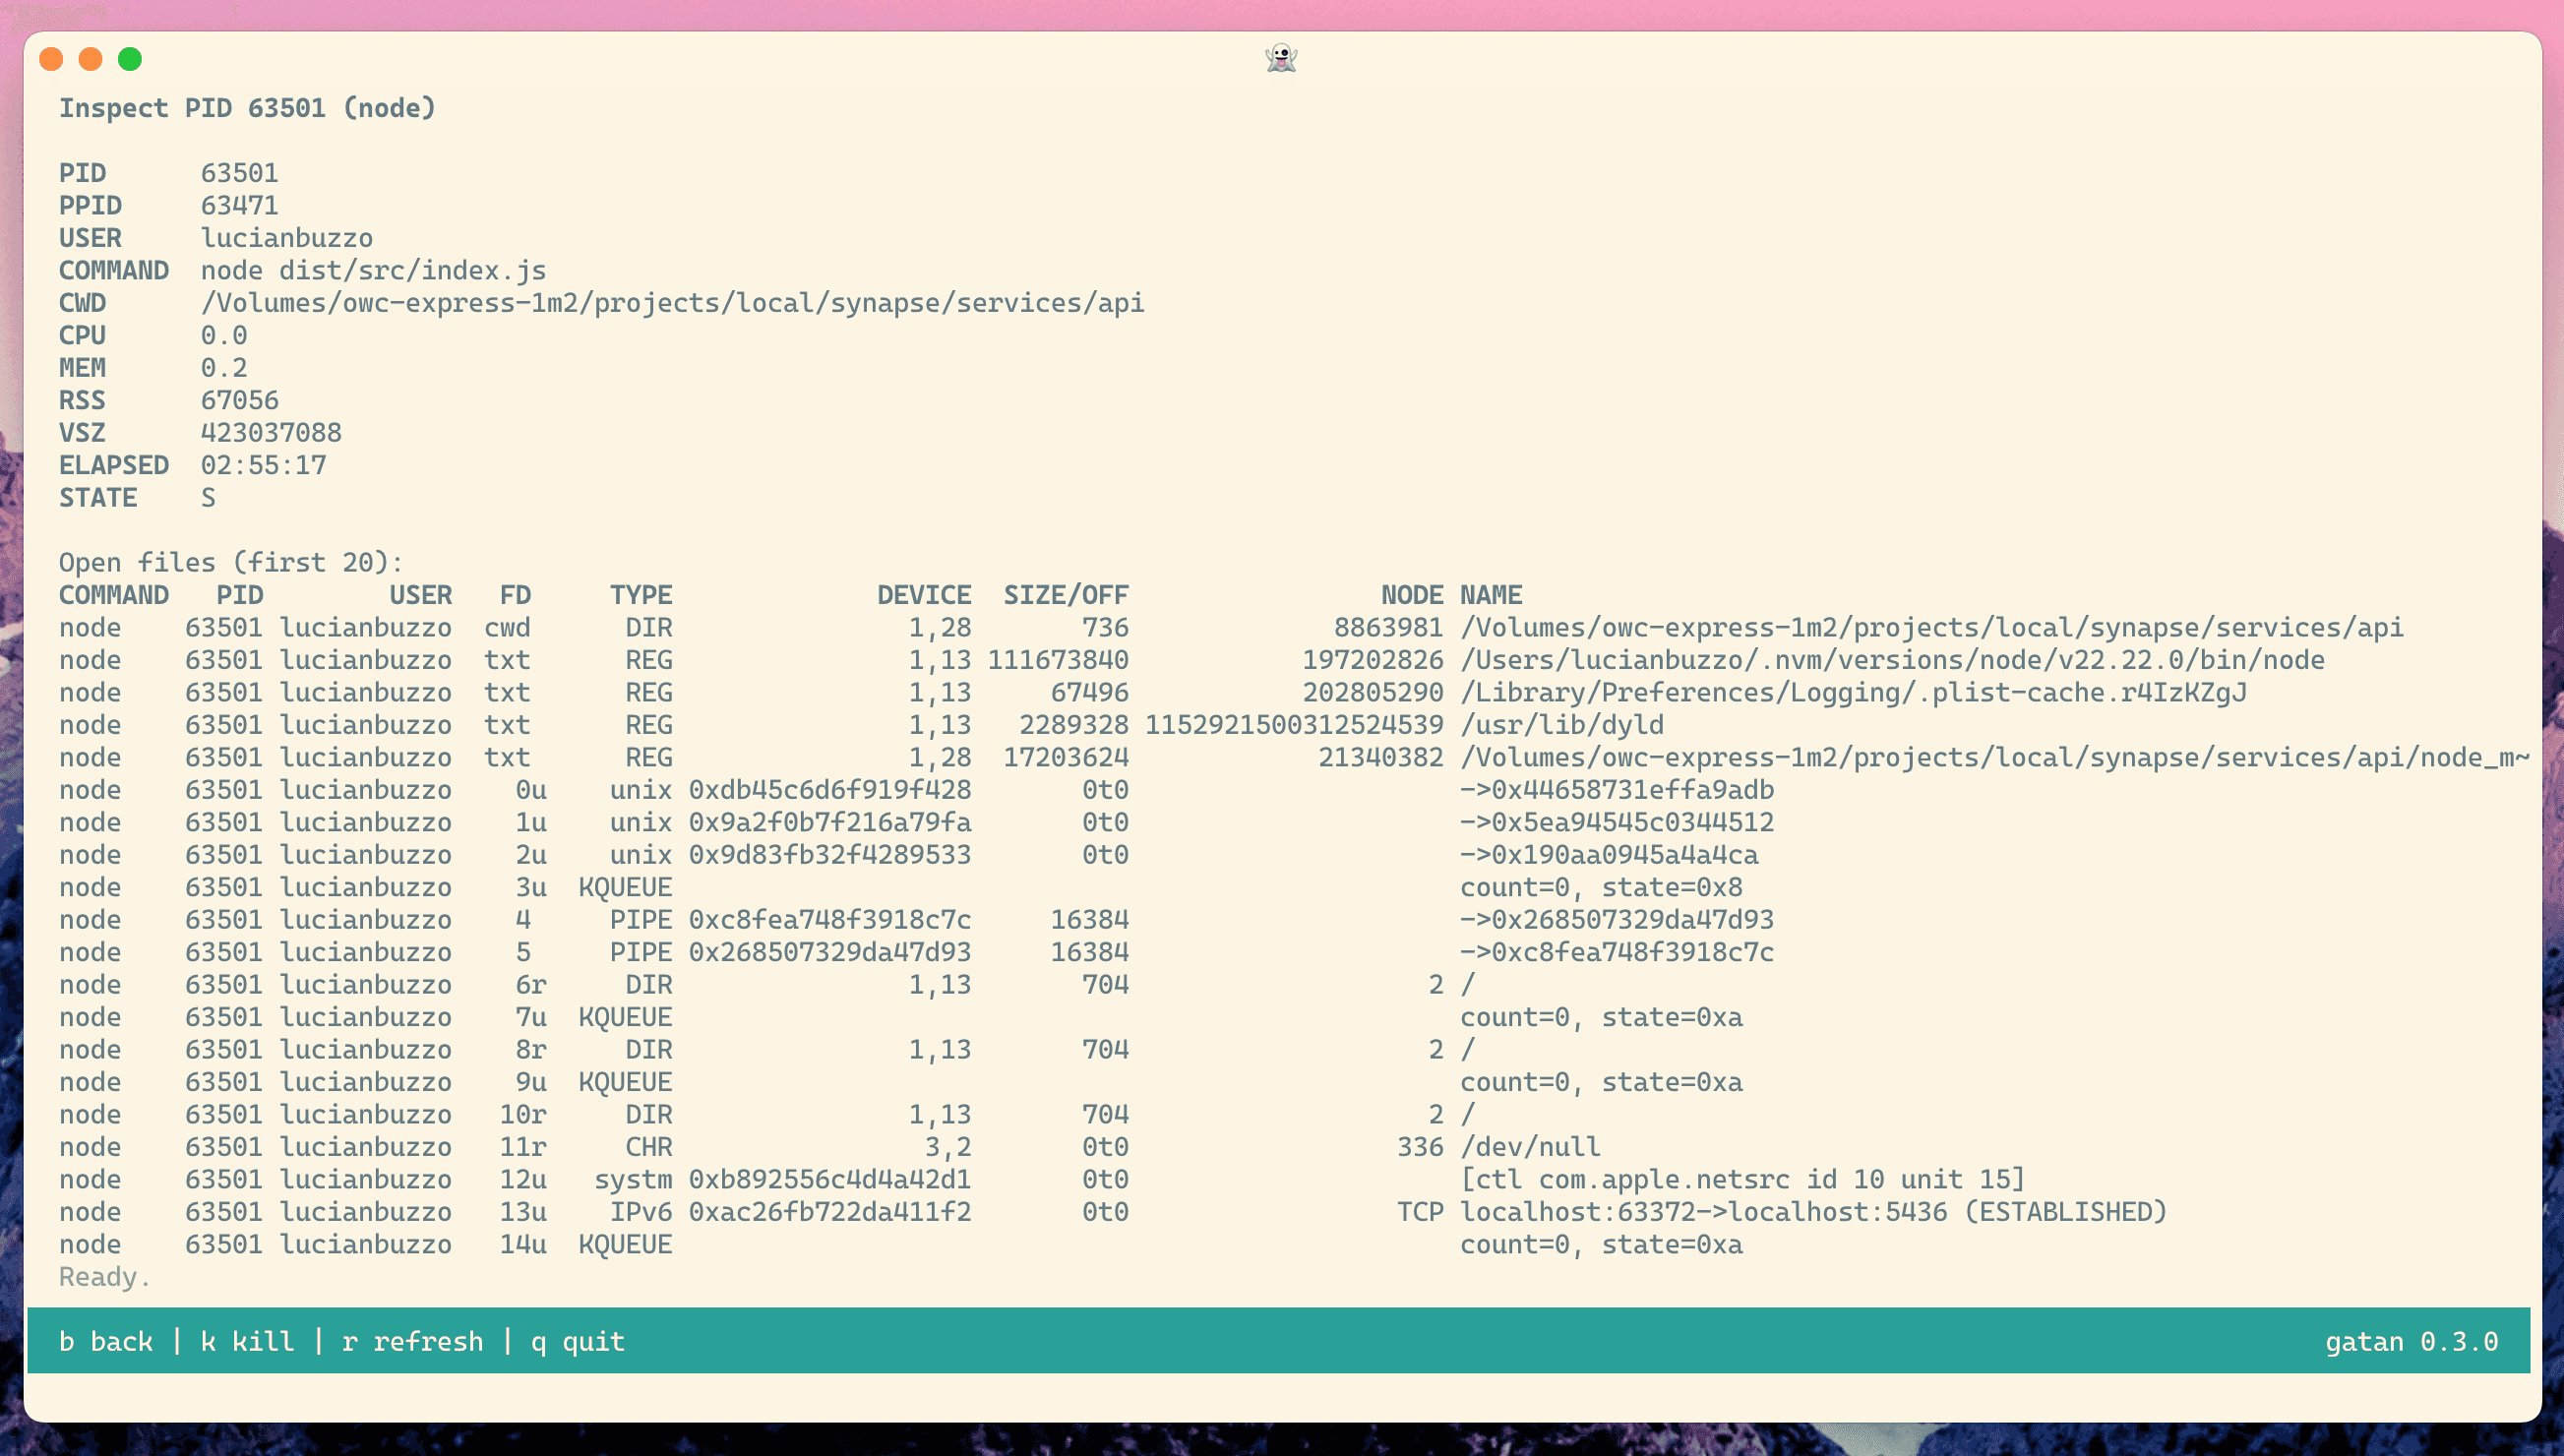Click the red close window button
The image size is (2564, 1456).
click(51, 59)
